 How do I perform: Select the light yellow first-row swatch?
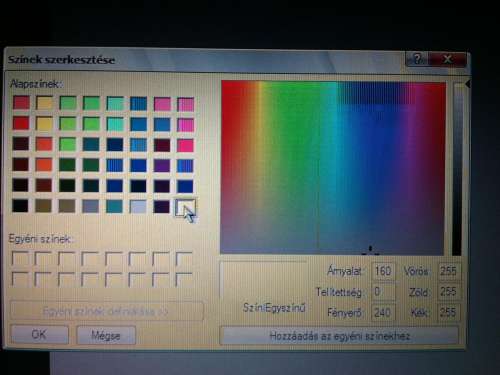point(44,103)
